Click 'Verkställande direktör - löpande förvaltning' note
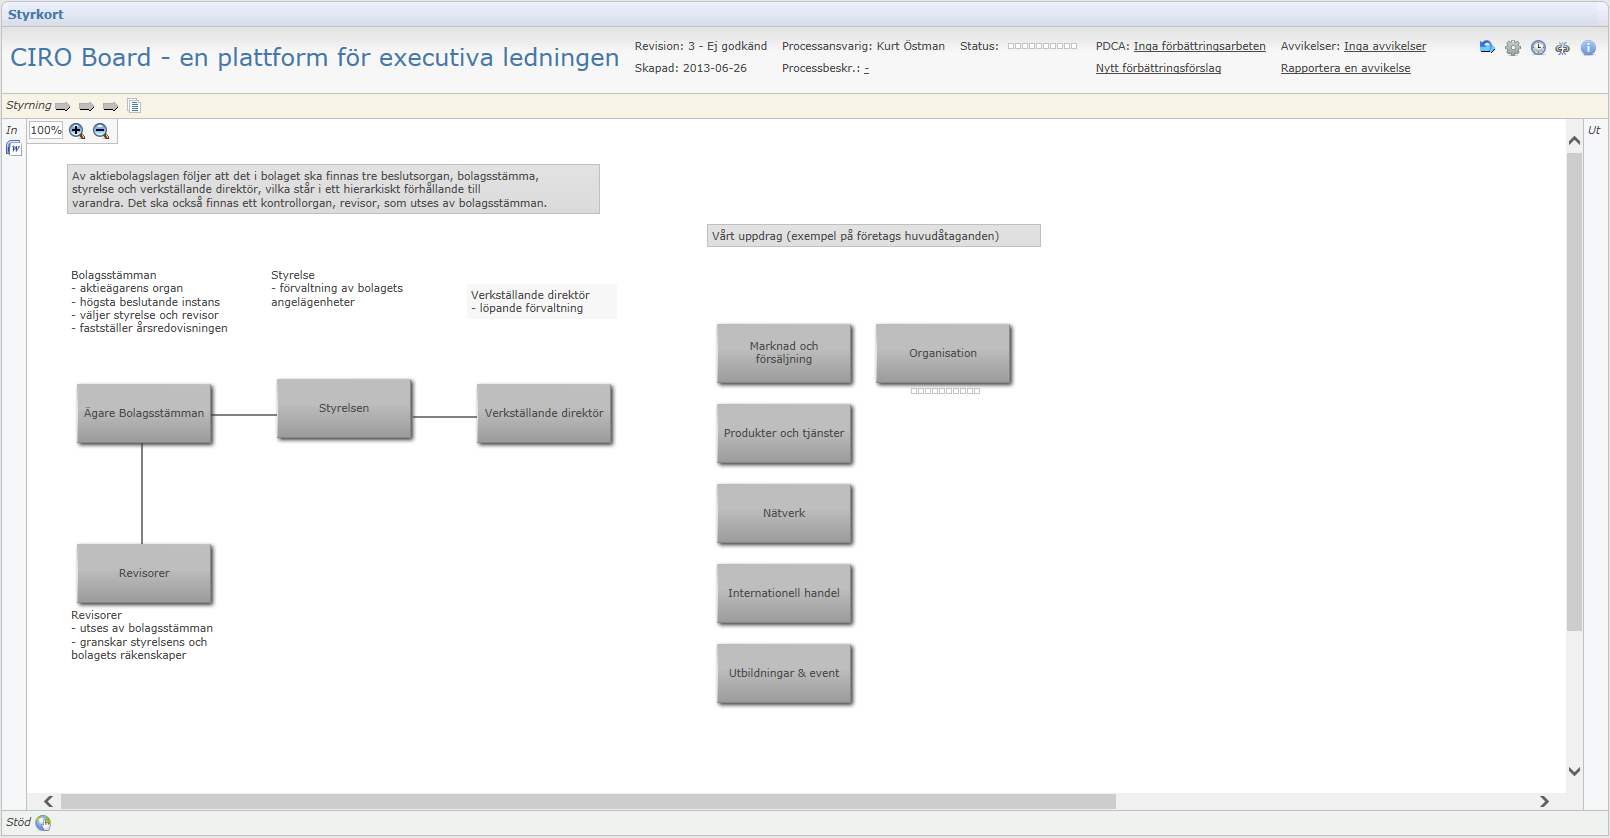1610x838 pixels. point(541,302)
